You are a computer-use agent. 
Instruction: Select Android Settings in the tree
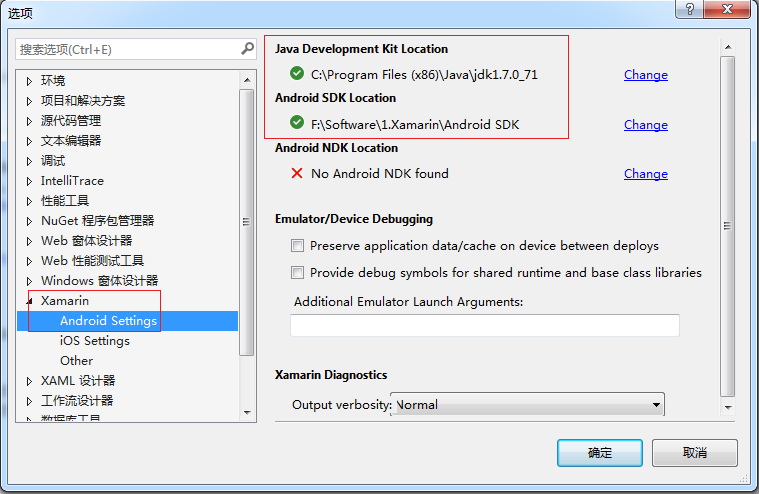tap(108, 321)
